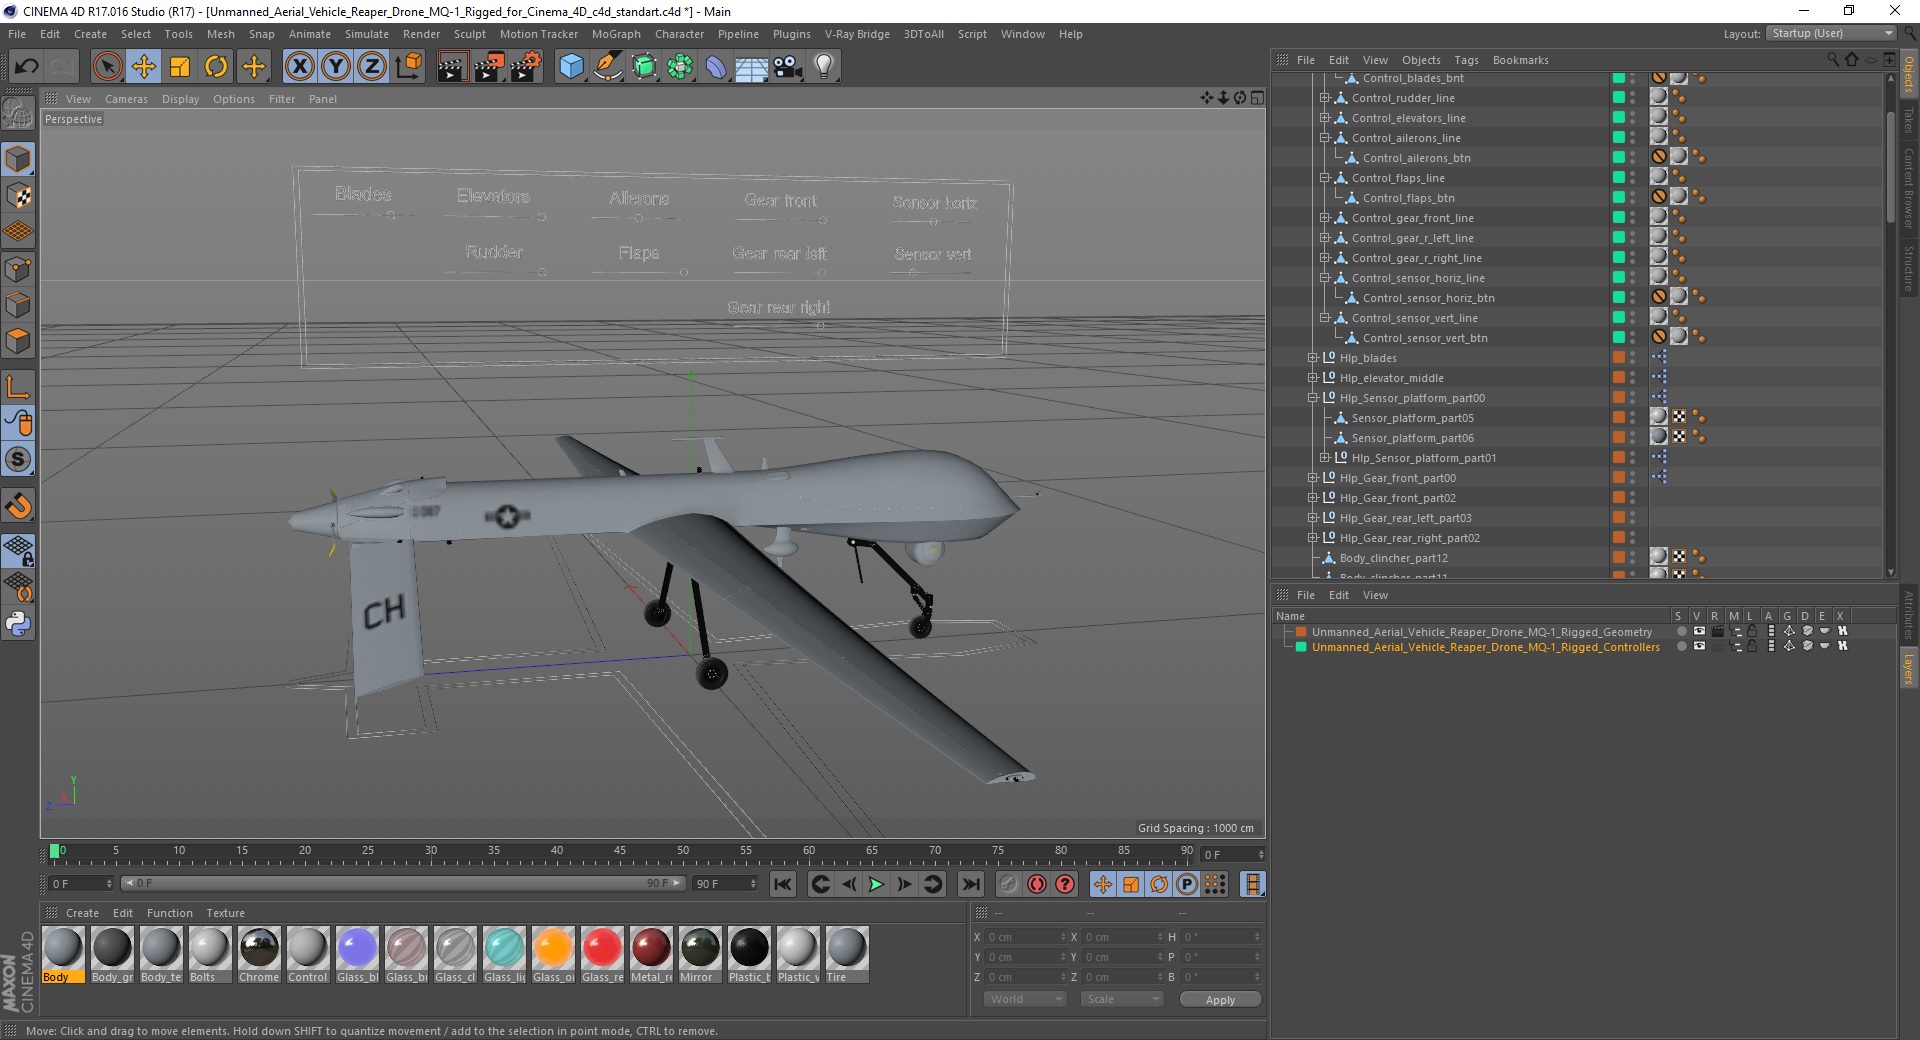Toggle Control_rudder_line editor visibility dots

click(x=1633, y=98)
